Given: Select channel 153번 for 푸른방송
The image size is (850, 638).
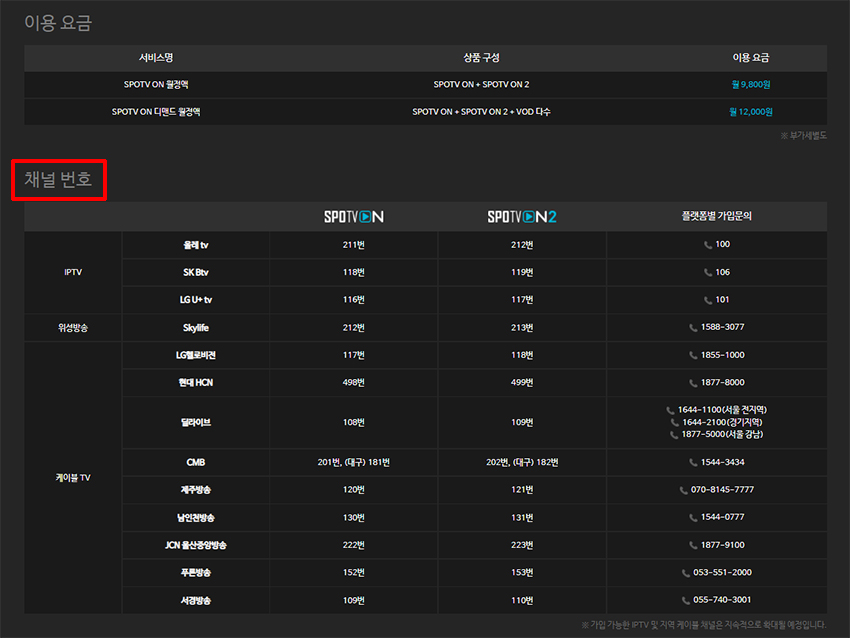Looking at the screenshot, I should (x=522, y=573).
